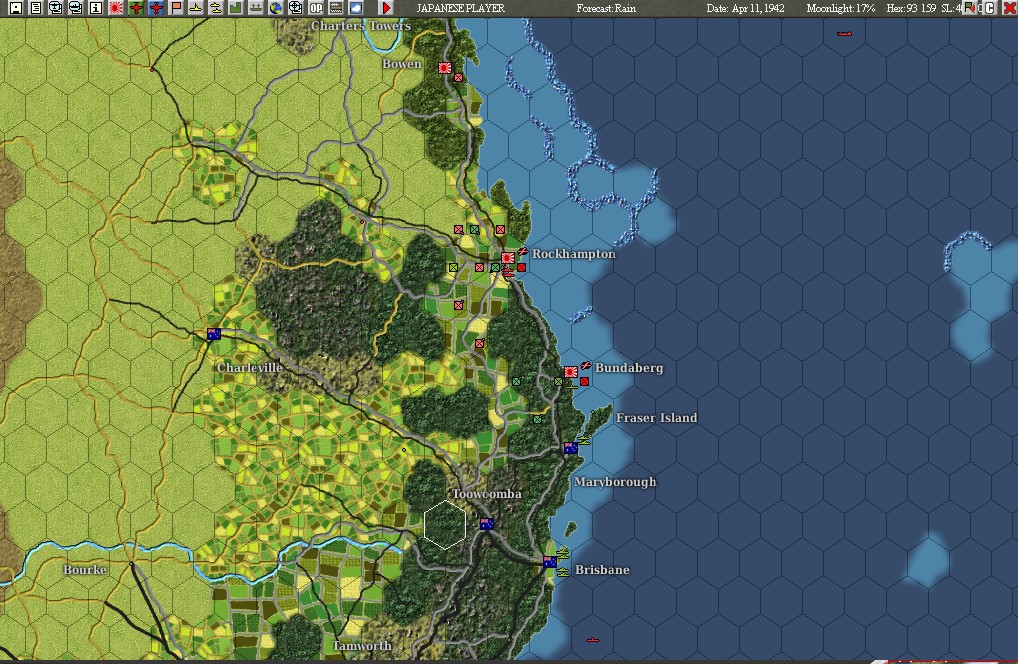This screenshot has width=1018, height=664.
Task: Click the 'Moonlight: 17%' status text
Action: tap(840, 8)
